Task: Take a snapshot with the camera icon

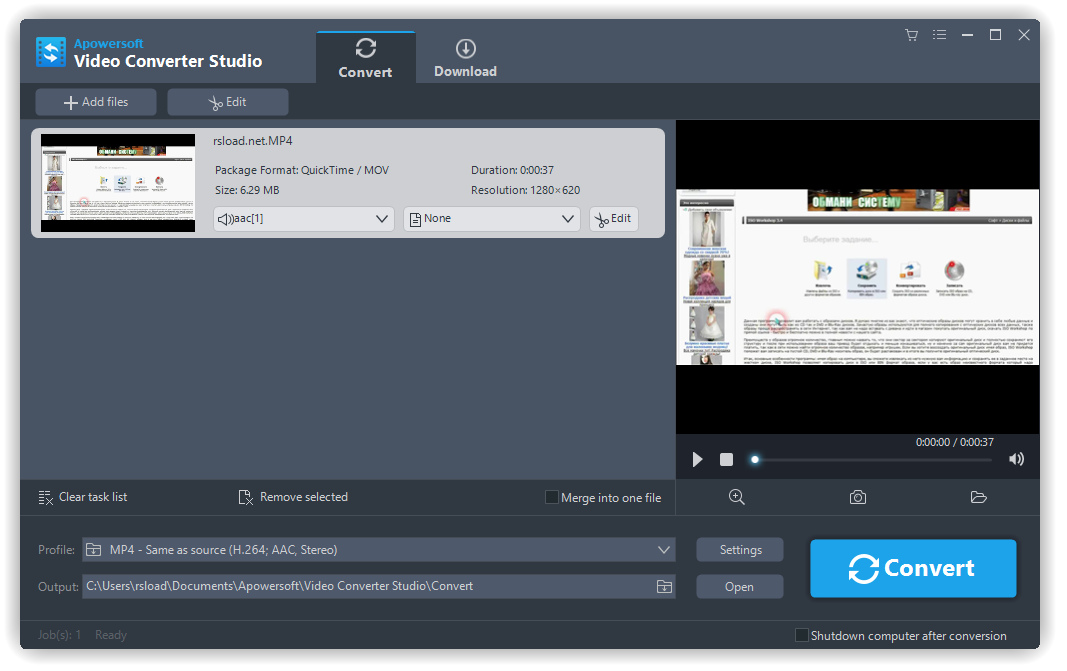Action: pos(857,497)
